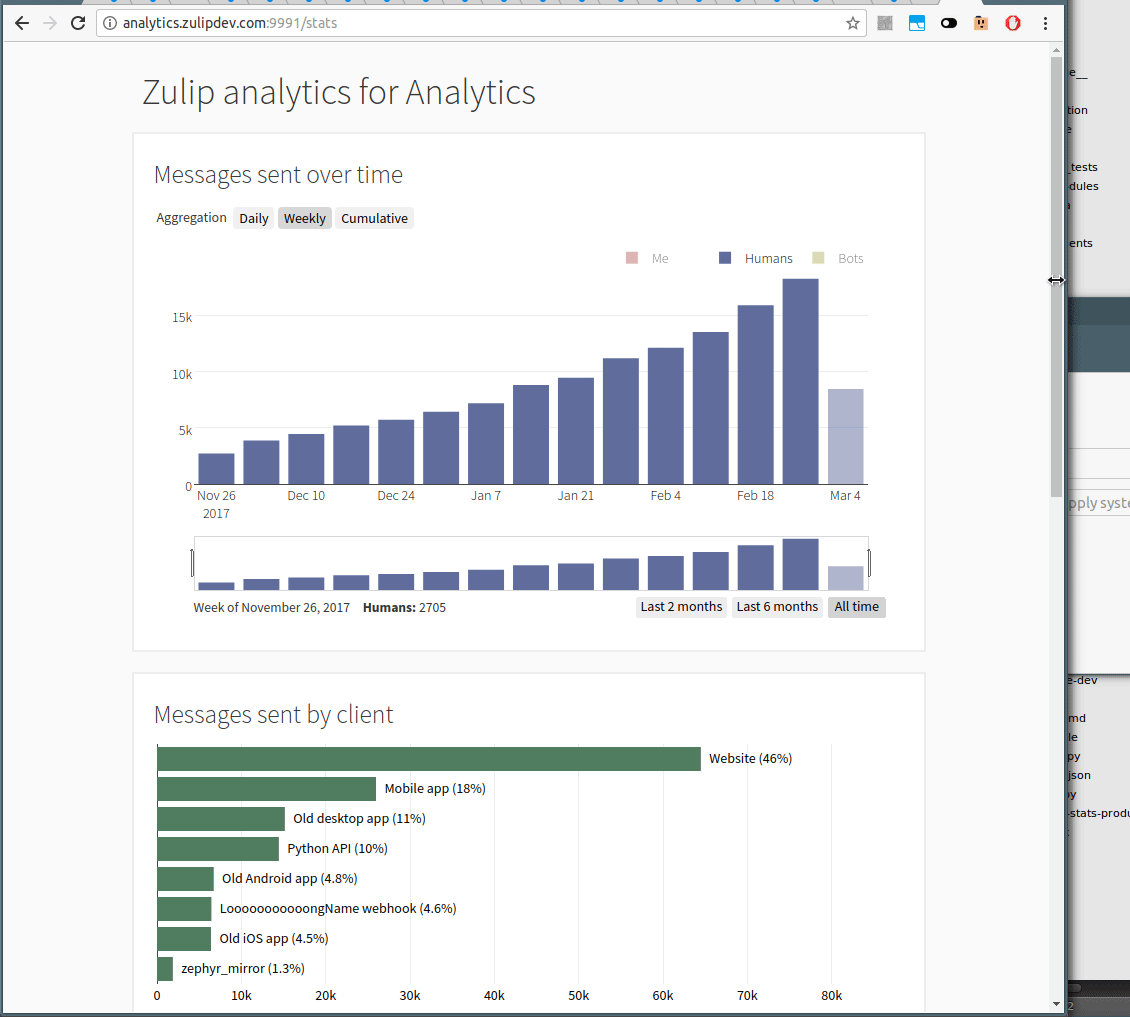1130x1017 pixels.
Task: Click the LoooooooooongName webhook (4.6%) label
Action: pyautogui.click(x=338, y=909)
